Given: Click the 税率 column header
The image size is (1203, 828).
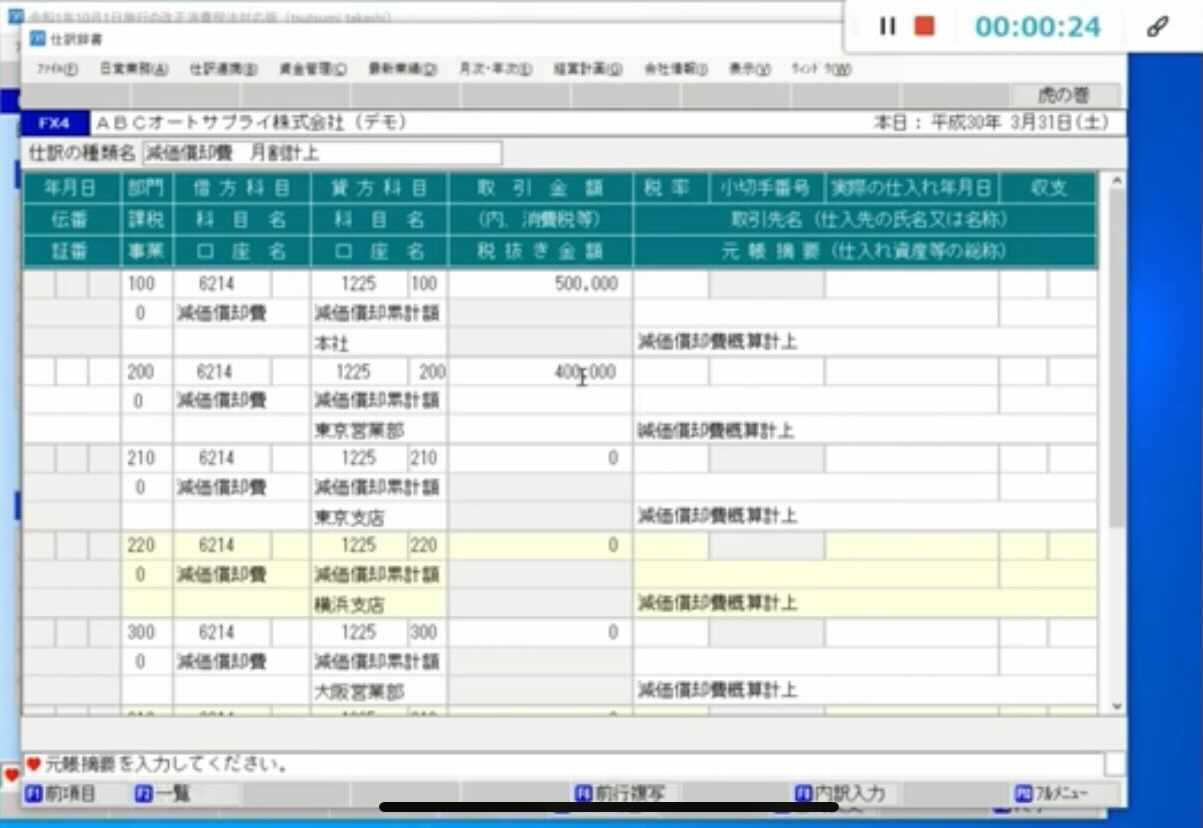Looking at the screenshot, I should click(x=670, y=188).
